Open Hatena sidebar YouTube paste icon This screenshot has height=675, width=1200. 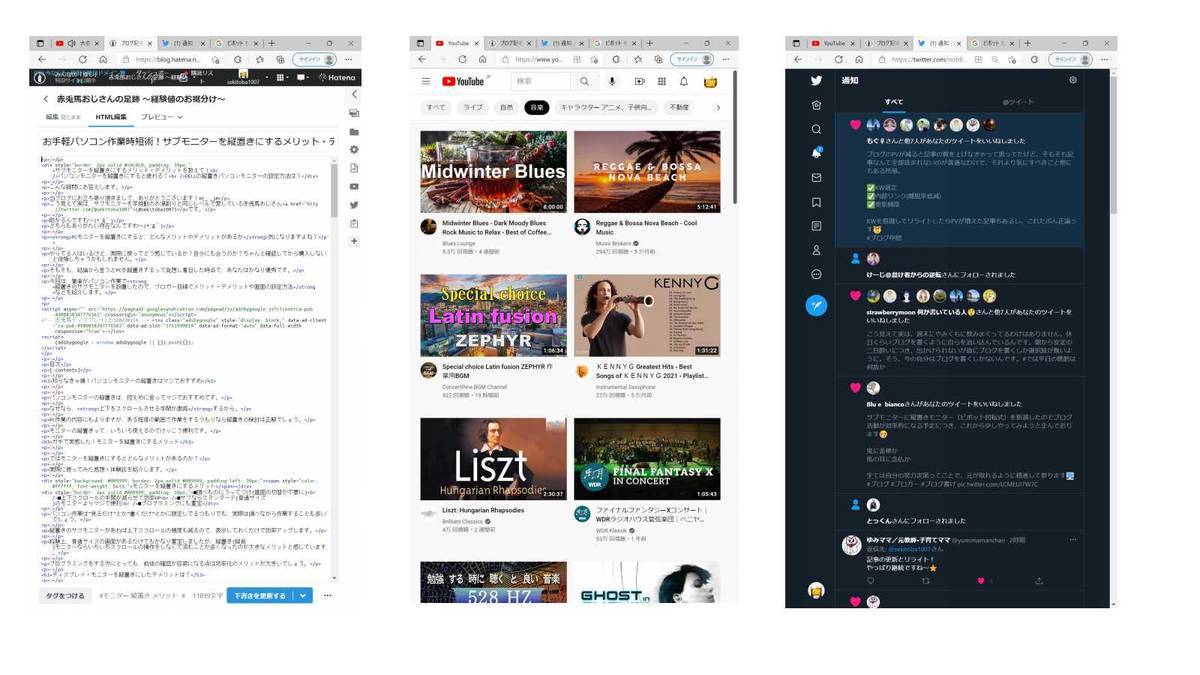tap(354, 186)
